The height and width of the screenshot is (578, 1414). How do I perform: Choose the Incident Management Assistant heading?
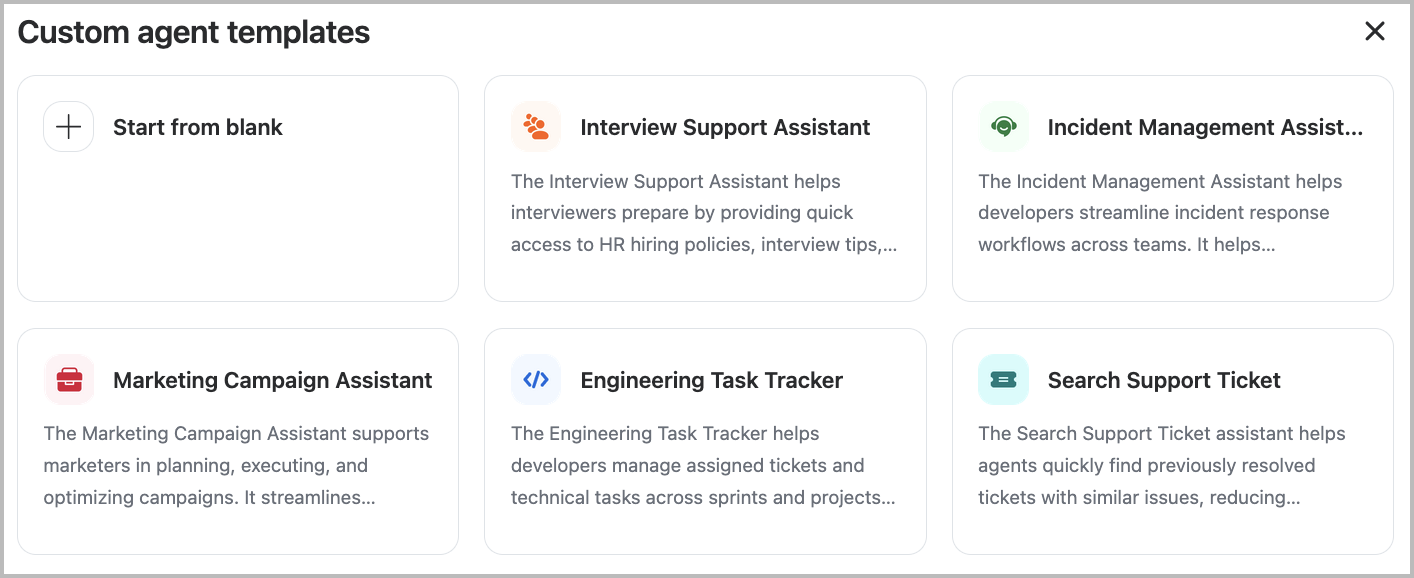point(1205,127)
